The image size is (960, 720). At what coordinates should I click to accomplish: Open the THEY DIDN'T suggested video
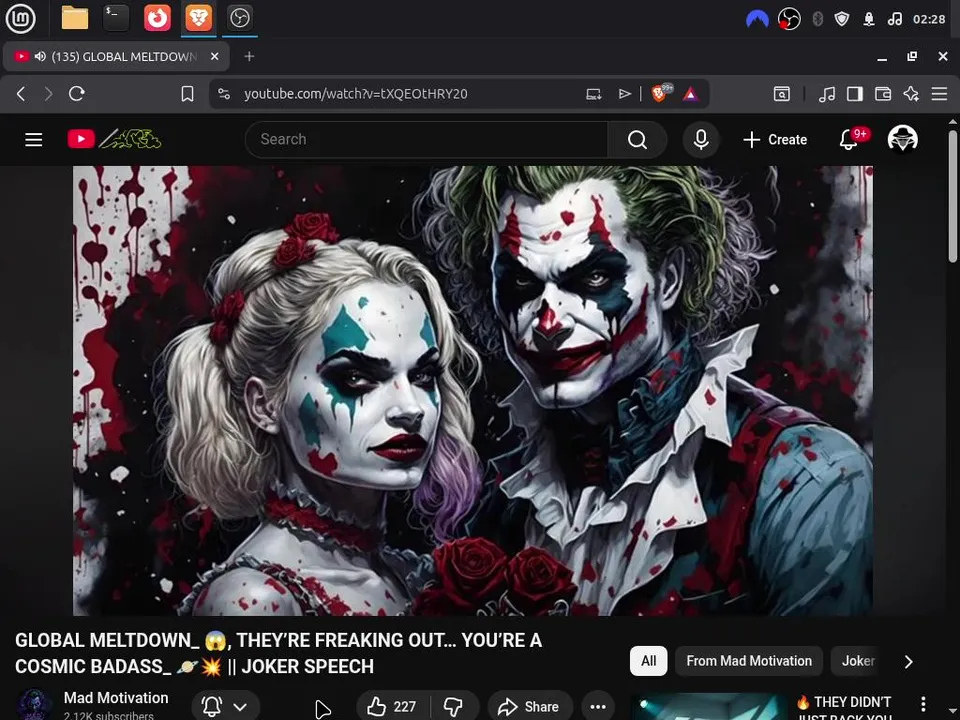845,707
